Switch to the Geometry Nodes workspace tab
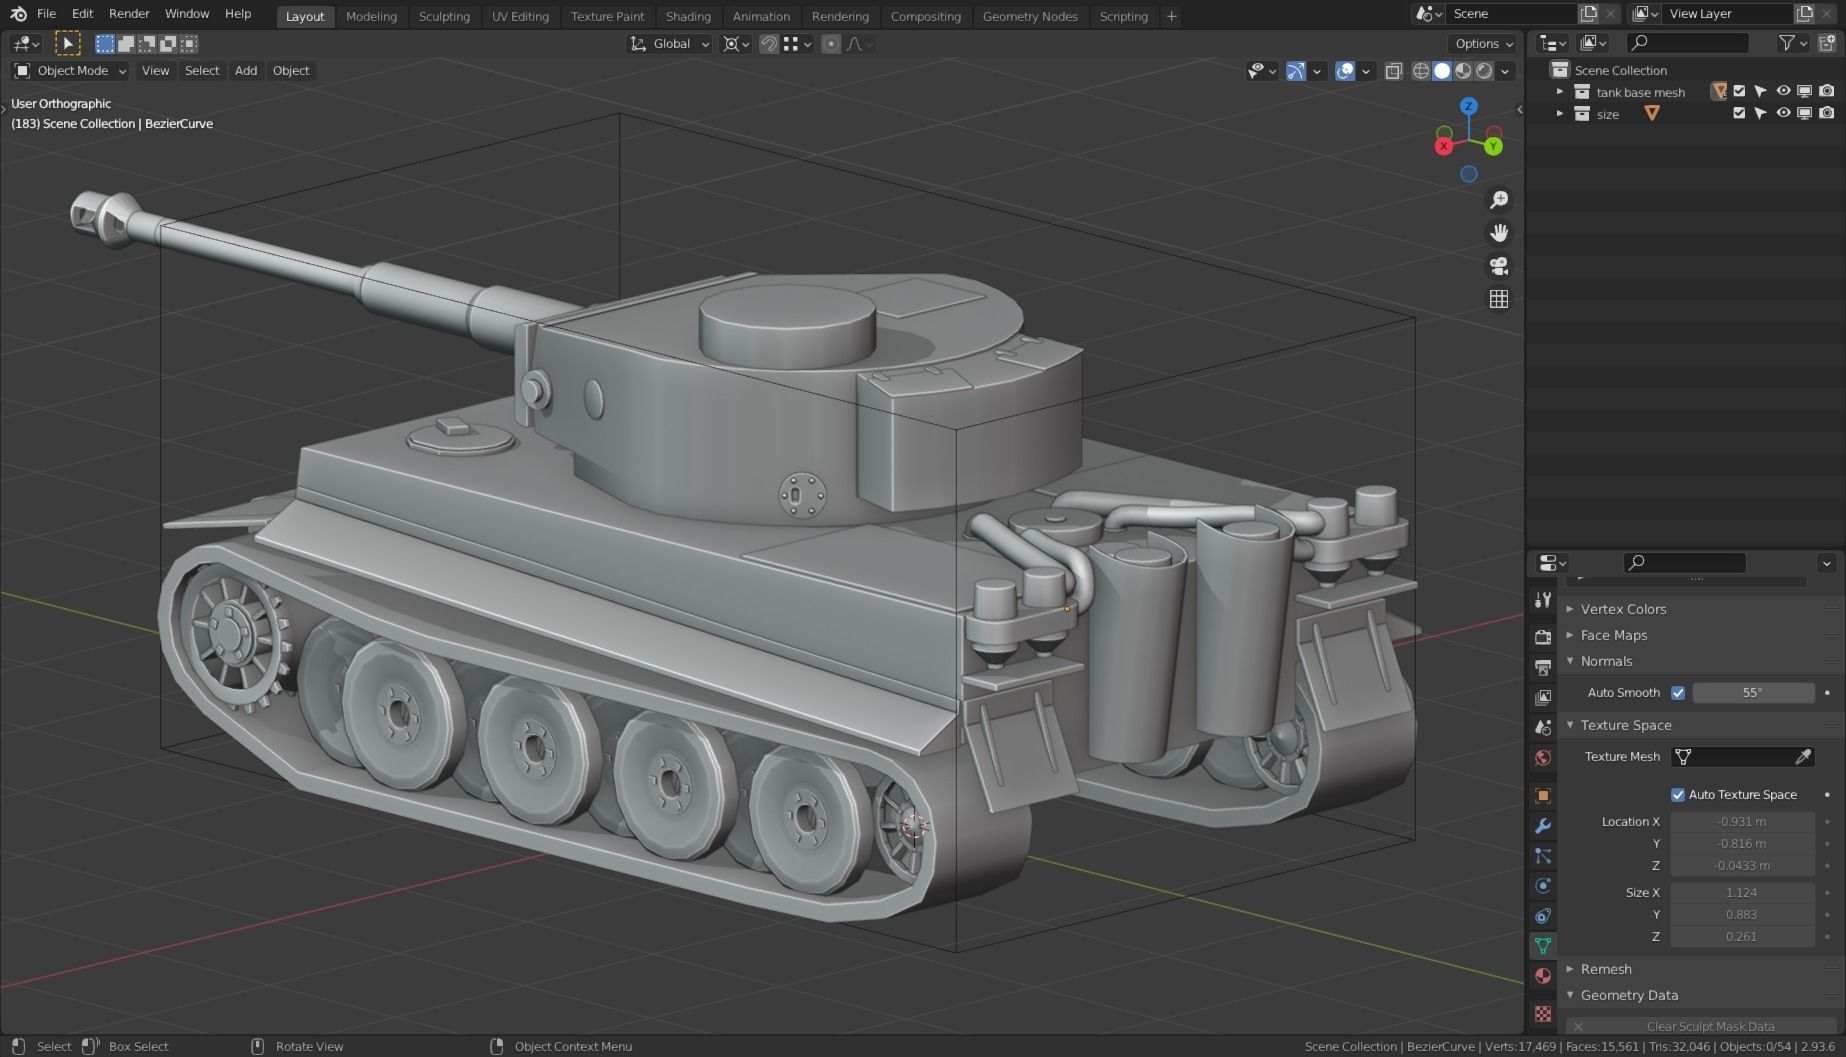1846x1057 pixels. 1030,16
